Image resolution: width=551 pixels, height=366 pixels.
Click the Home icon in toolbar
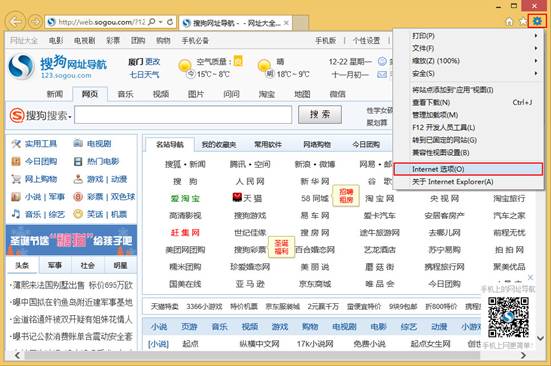[509, 22]
